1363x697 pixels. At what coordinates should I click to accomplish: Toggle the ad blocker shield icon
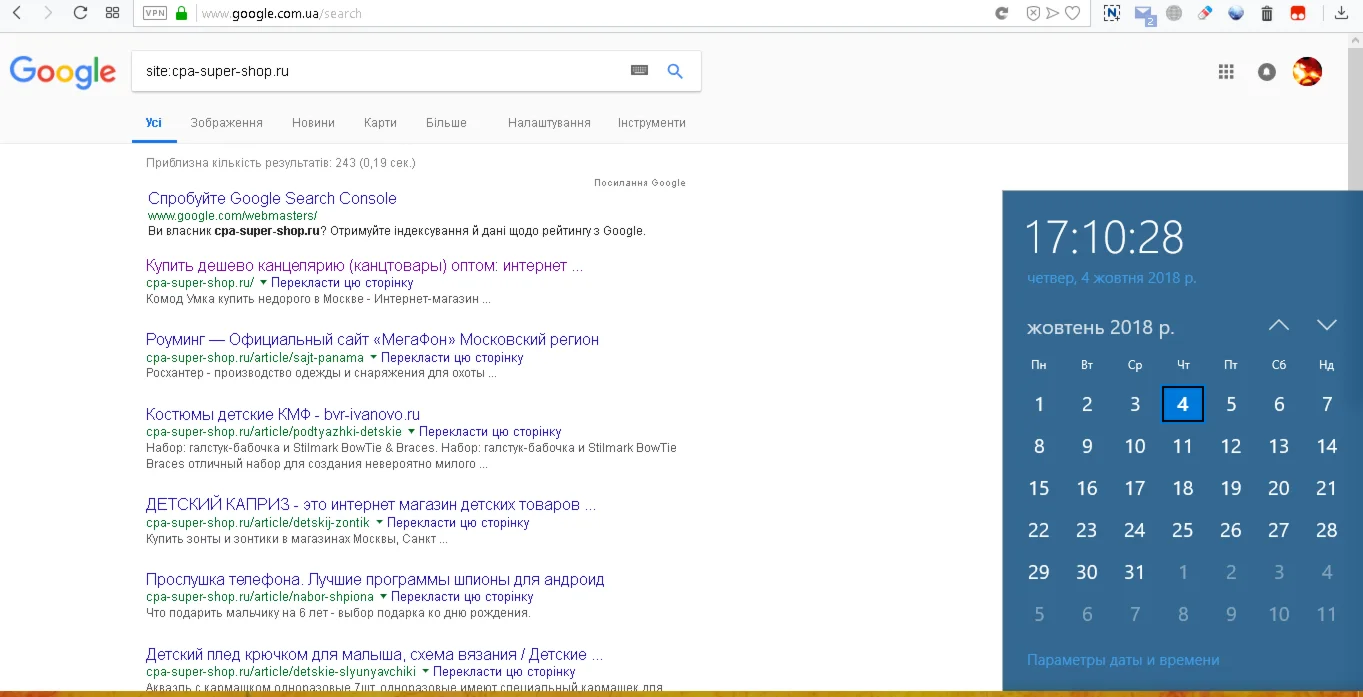(1033, 13)
